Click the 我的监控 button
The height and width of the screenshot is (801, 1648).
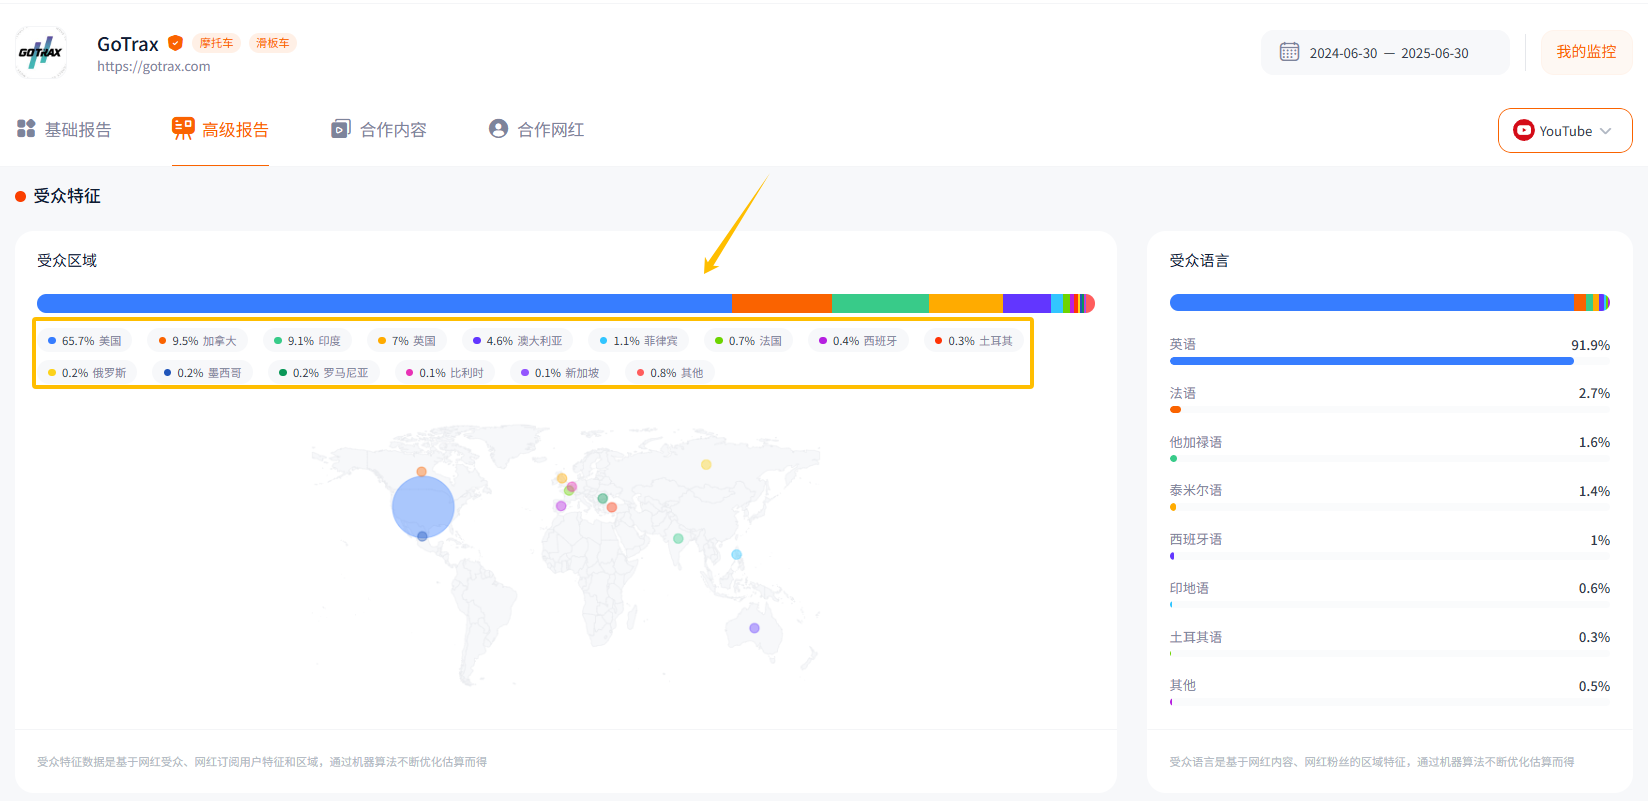1585,52
